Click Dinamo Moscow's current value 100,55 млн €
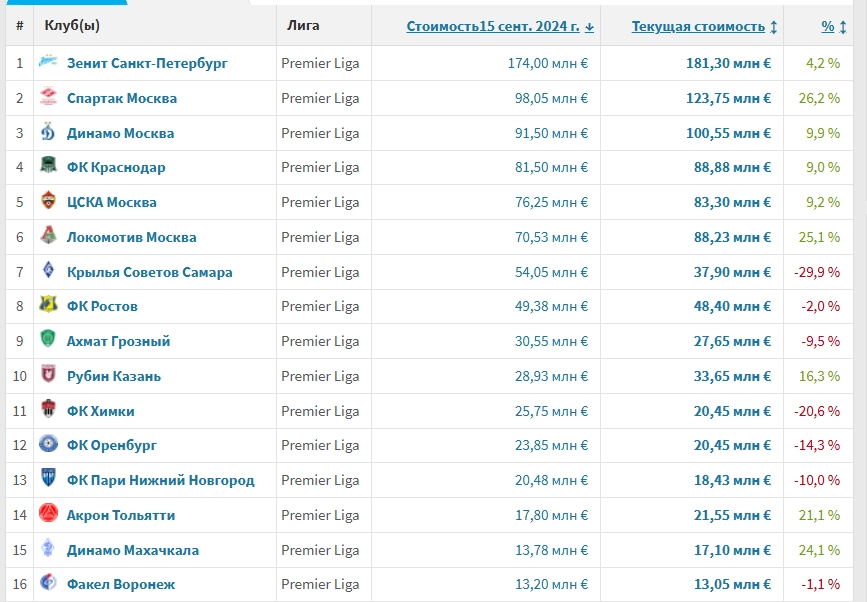Viewport: 867px width, 602px height. [728, 133]
